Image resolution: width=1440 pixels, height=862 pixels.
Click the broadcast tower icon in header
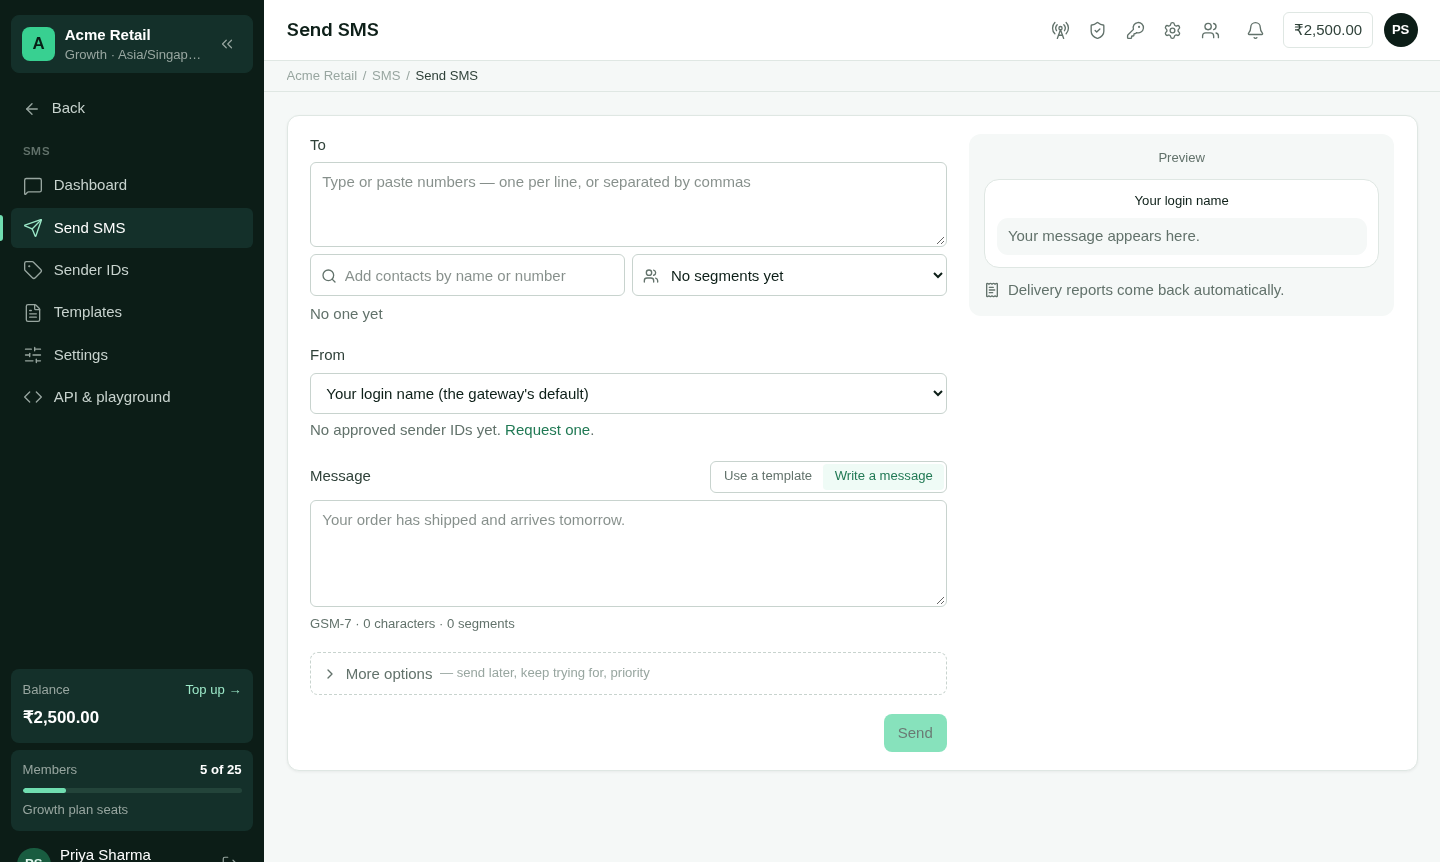tap(1060, 30)
